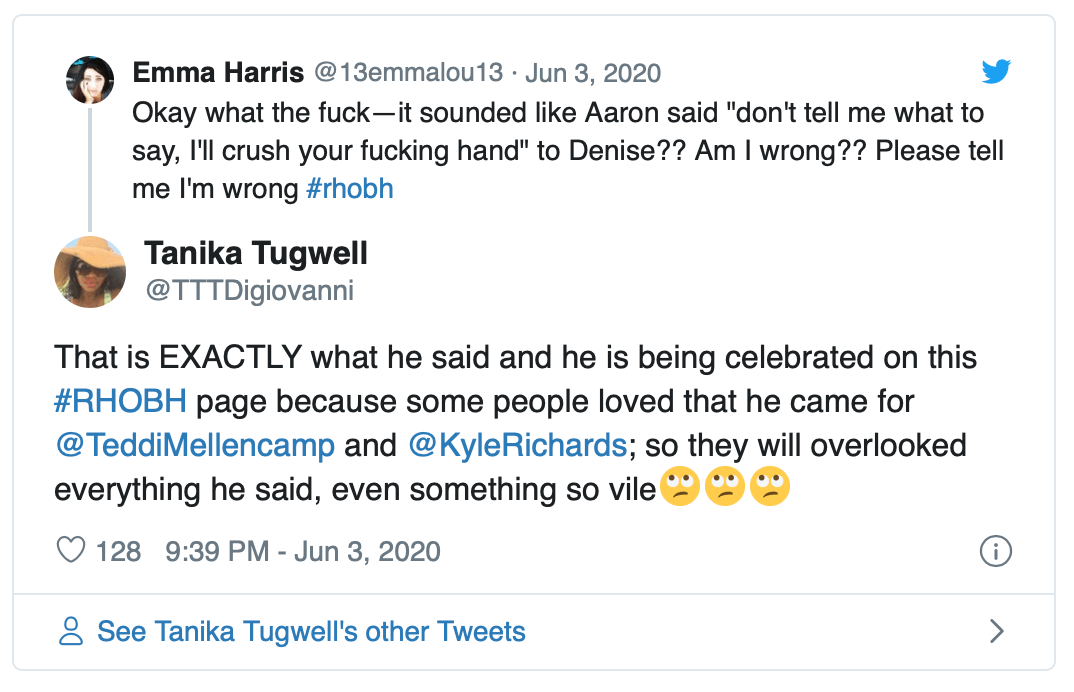Open the tweet info icon

[x=996, y=551]
